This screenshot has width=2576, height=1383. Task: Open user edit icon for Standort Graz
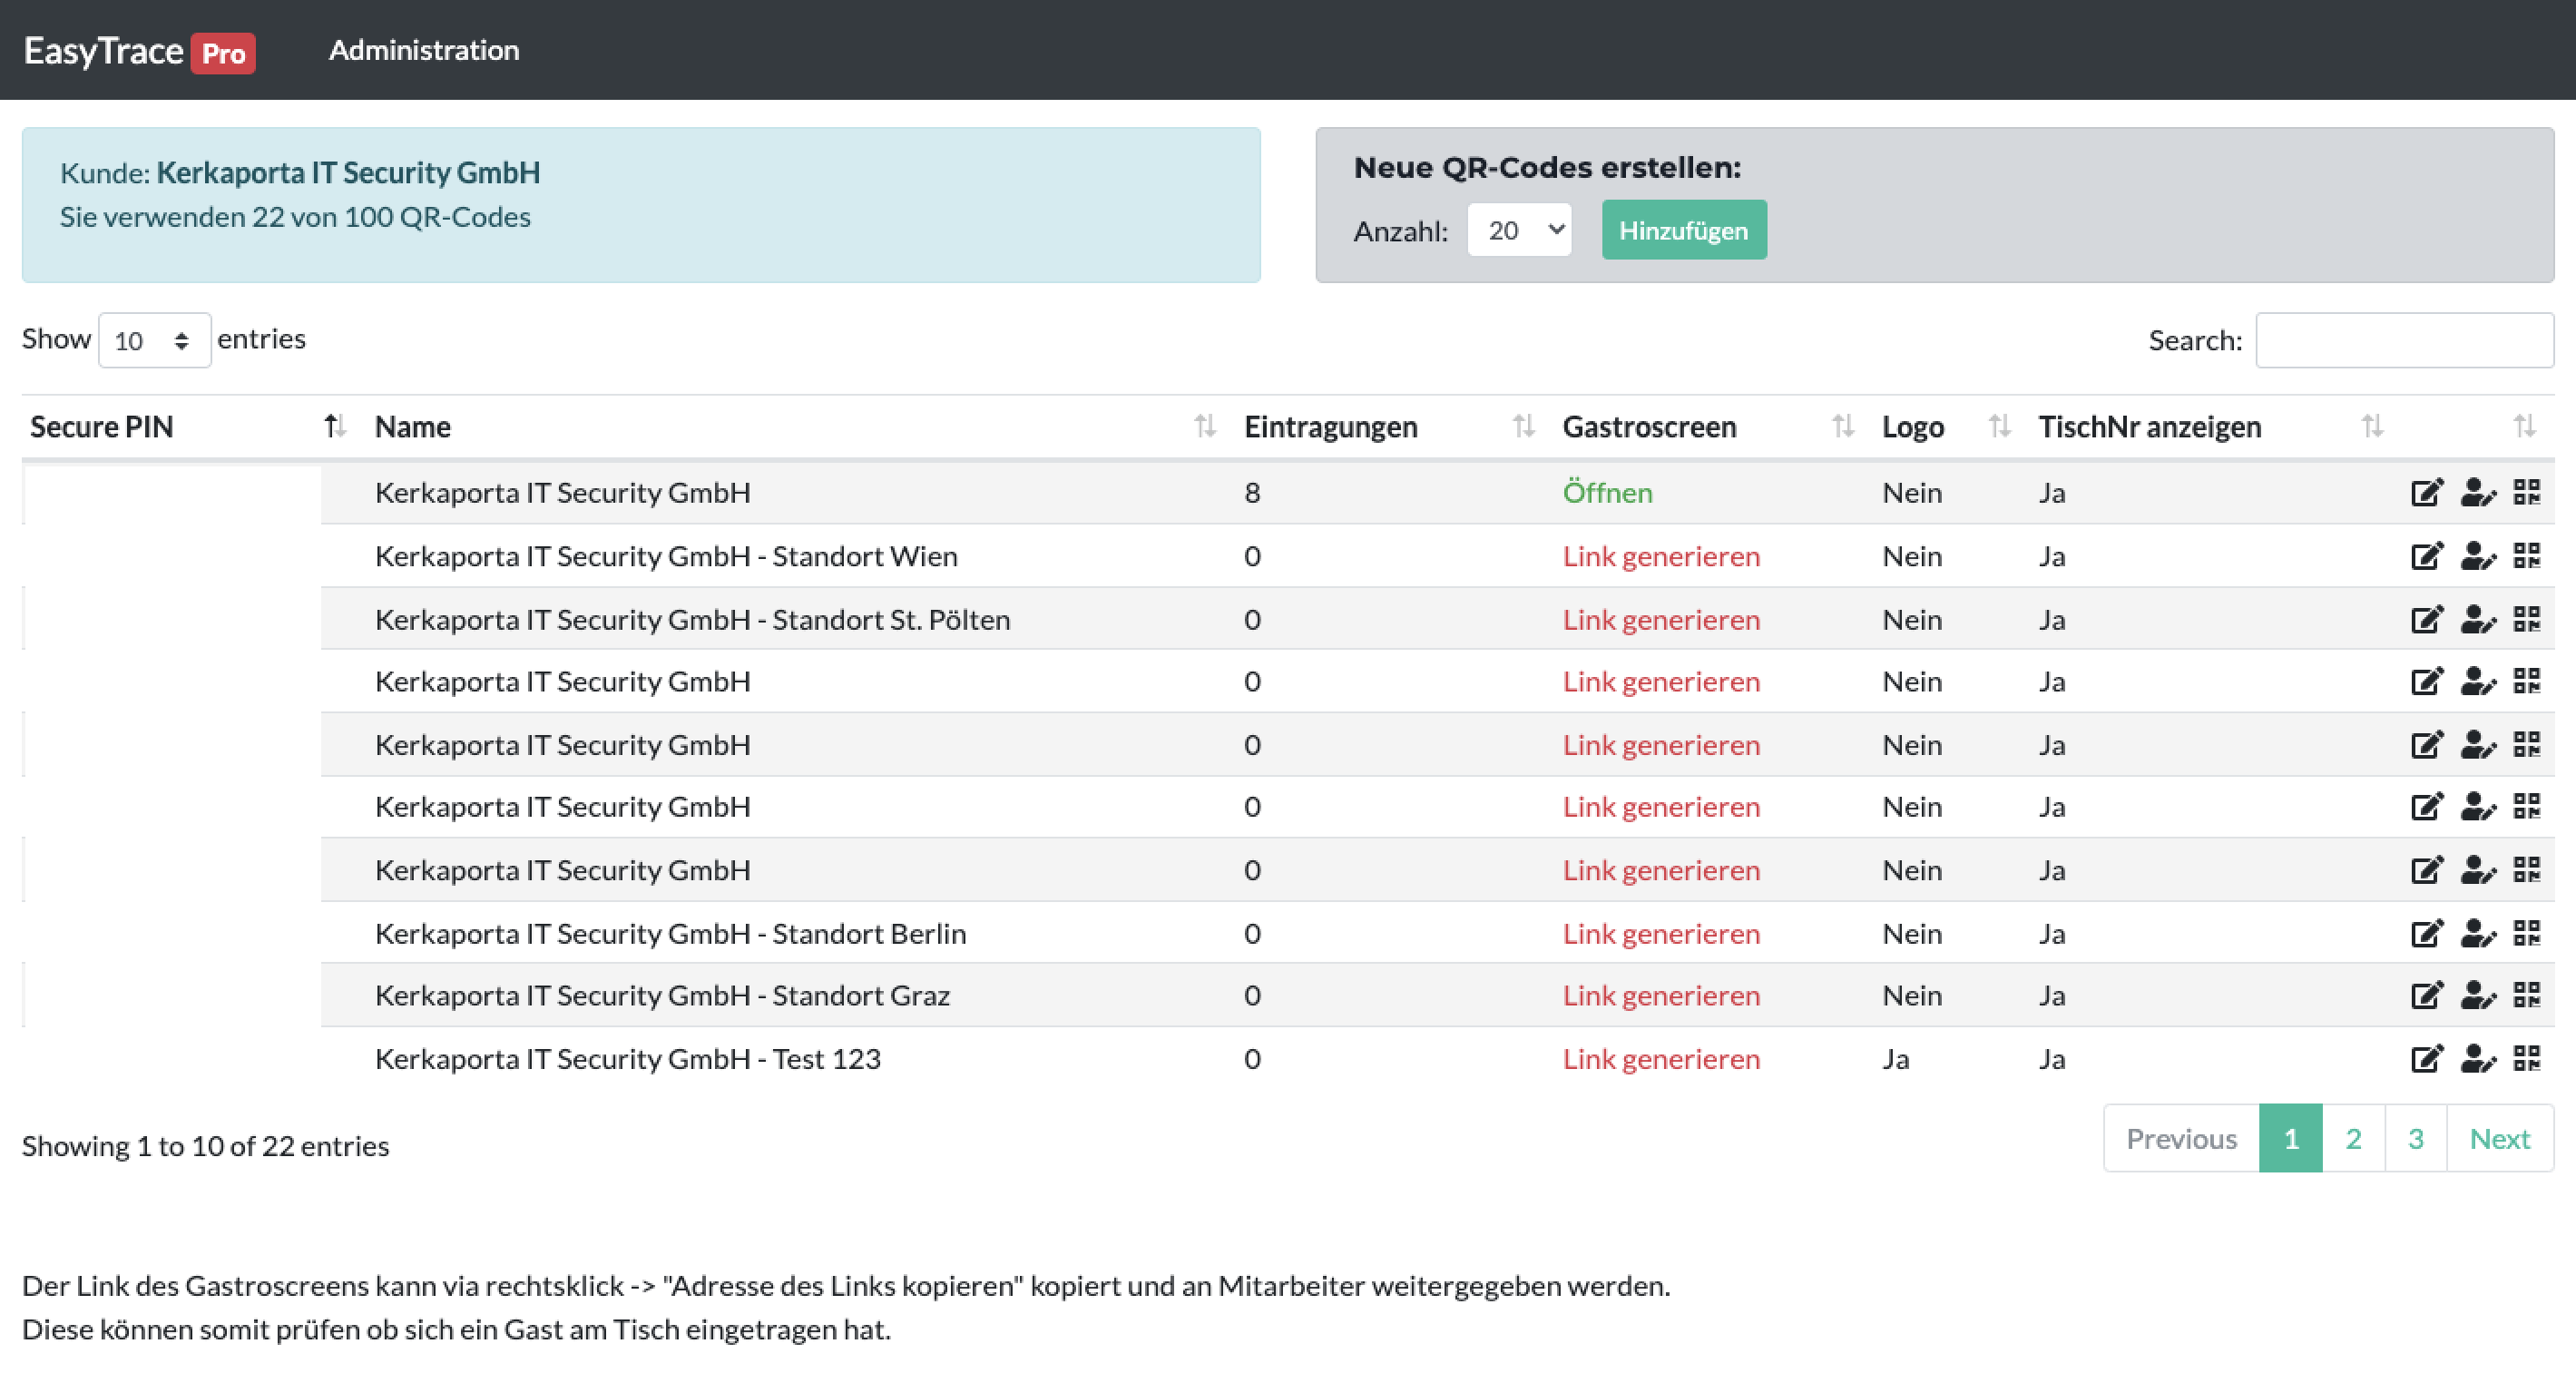click(x=2478, y=995)
